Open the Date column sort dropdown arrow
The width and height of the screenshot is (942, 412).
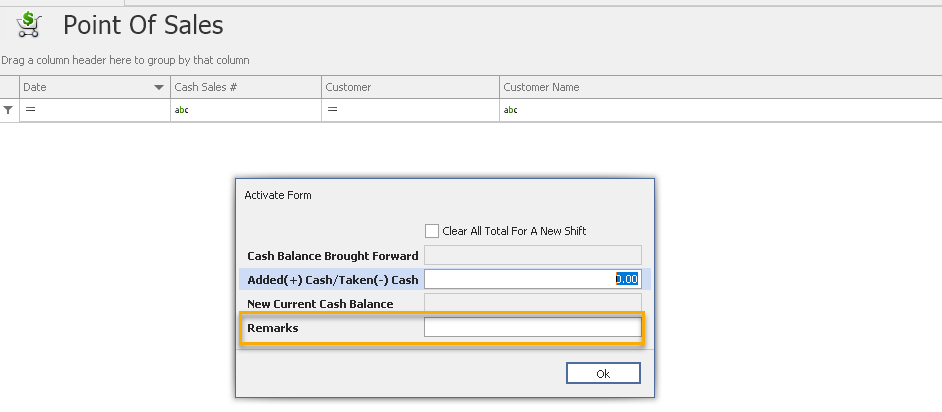point(159,88)
